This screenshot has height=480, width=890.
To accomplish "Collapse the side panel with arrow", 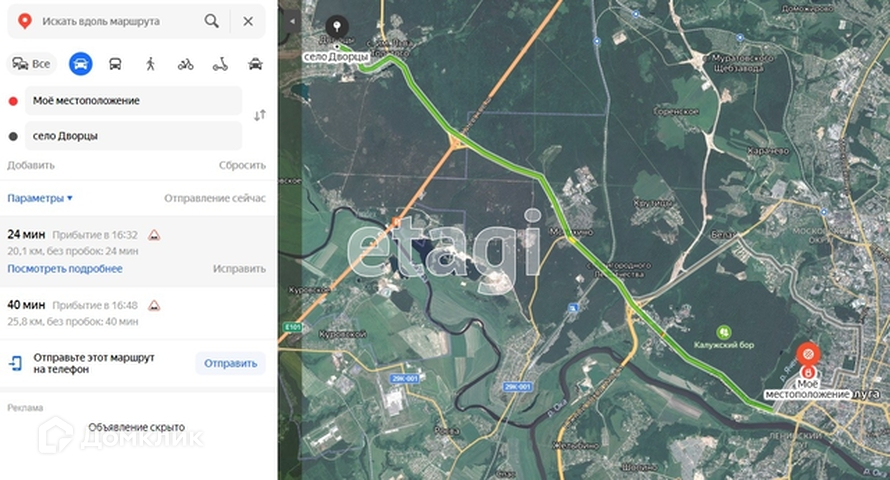I will tap(292, 22).
